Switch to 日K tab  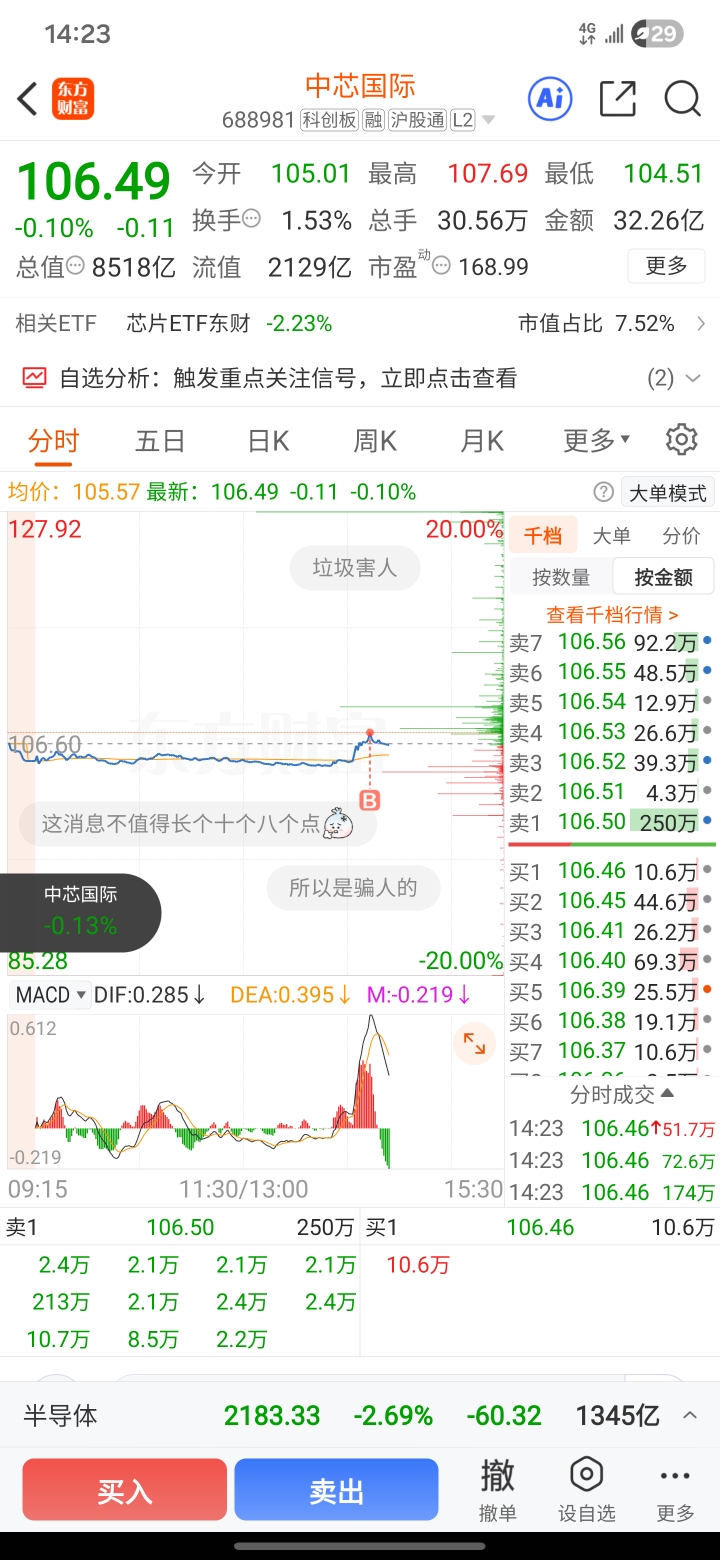[268, 440]
